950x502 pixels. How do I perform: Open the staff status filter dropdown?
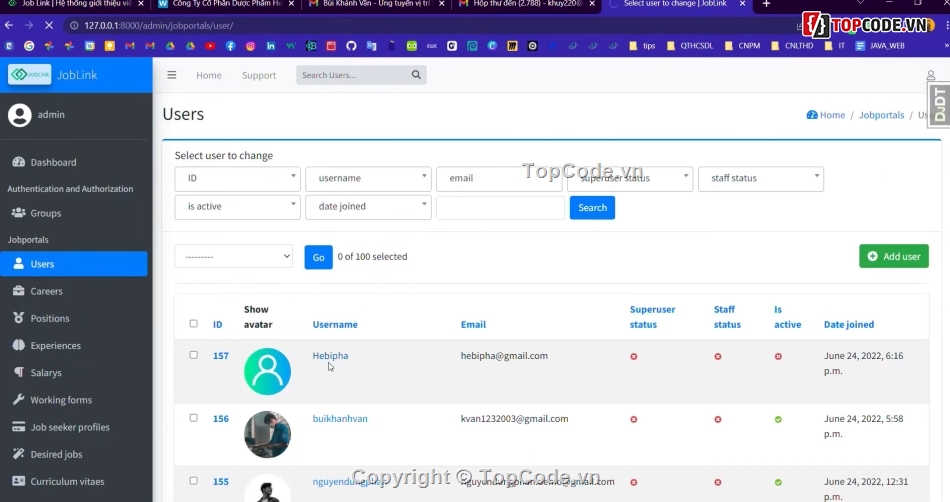[x=761, y=179]
